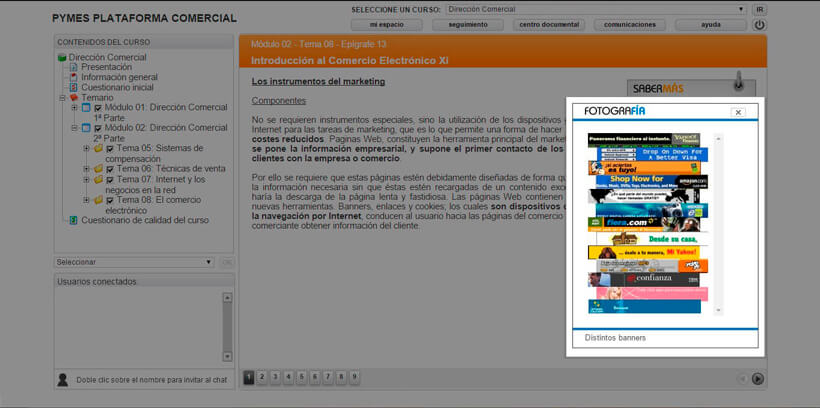Viewport: 820px width, 408px height.
Task: Click the banners image in Fotografía popup
Action: click(x=648, y=223)
